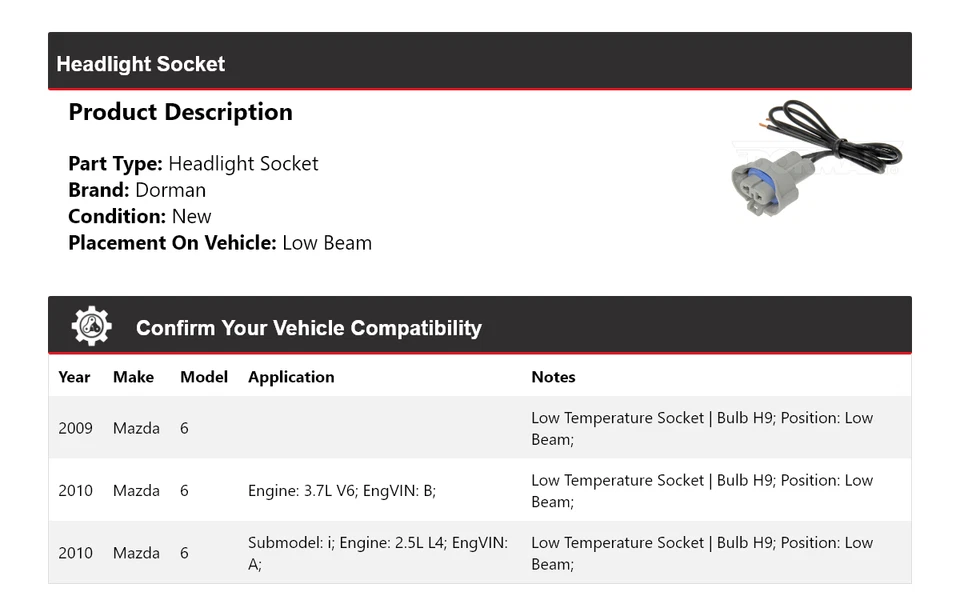
Task: Click the Application column header
Action: tap(291, 377)
